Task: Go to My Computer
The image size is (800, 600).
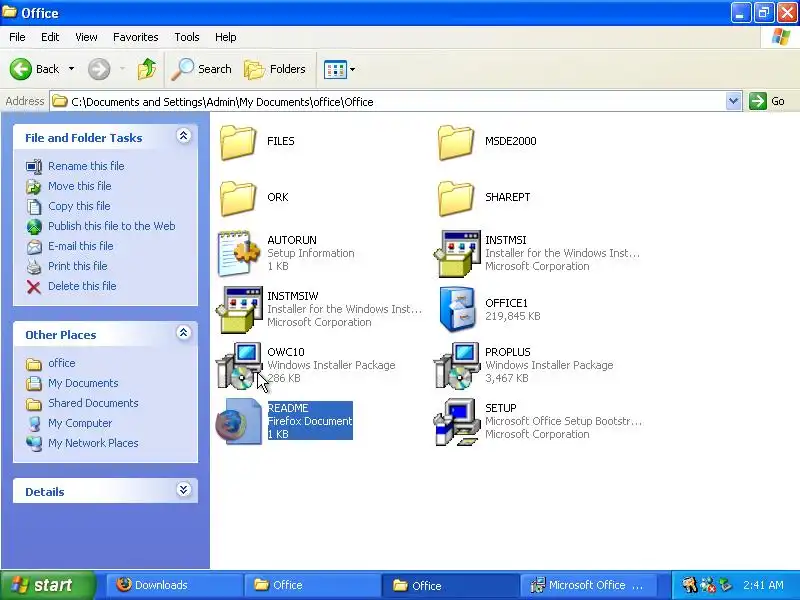Action: click(x=80, y=423)
